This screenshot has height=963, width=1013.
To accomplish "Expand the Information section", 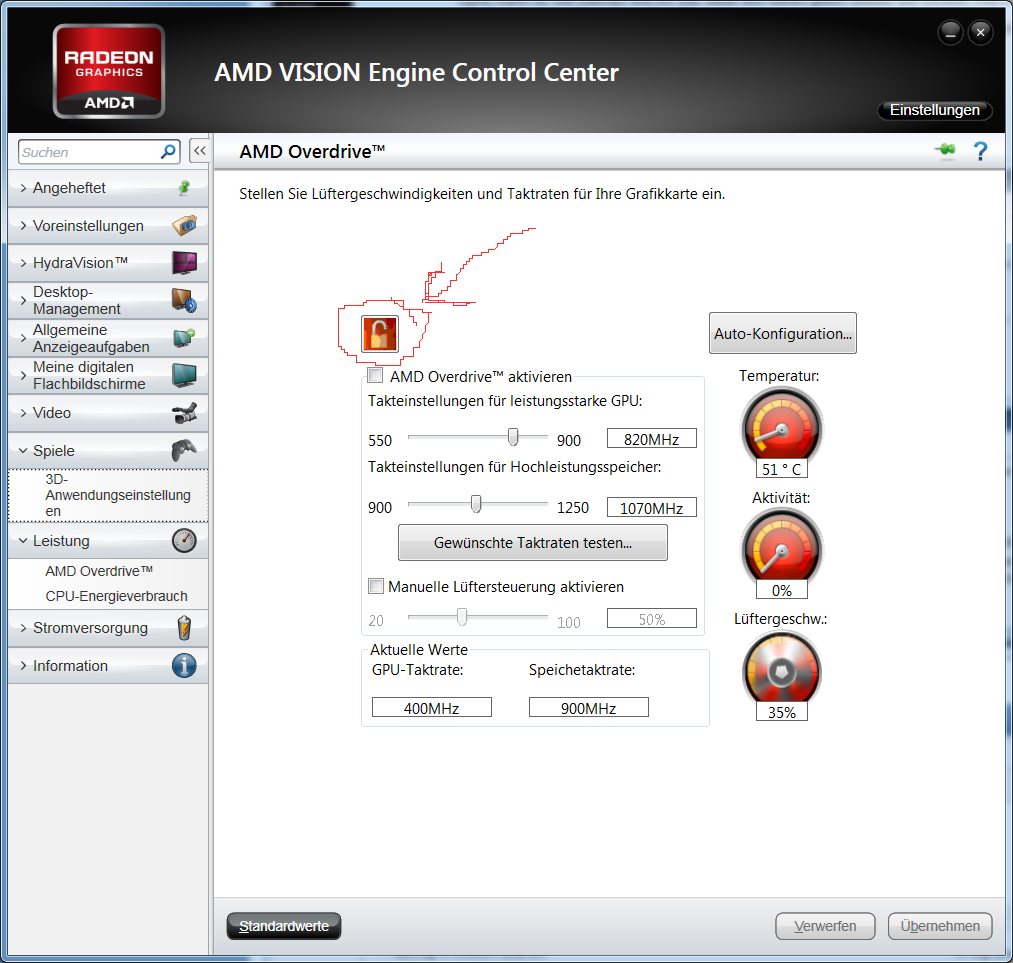I will [23, 665].
